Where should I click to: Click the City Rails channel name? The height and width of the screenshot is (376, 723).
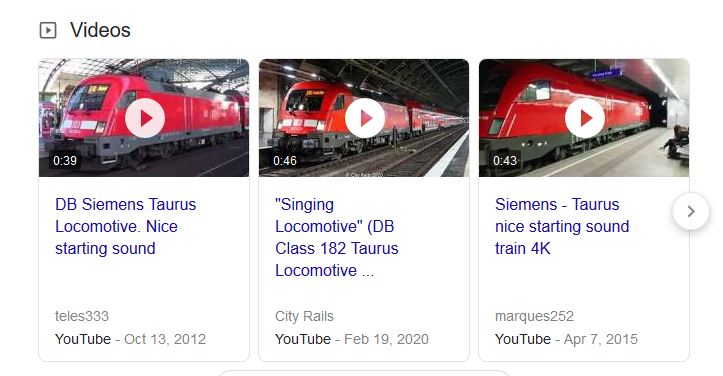[x=304, y=316]
